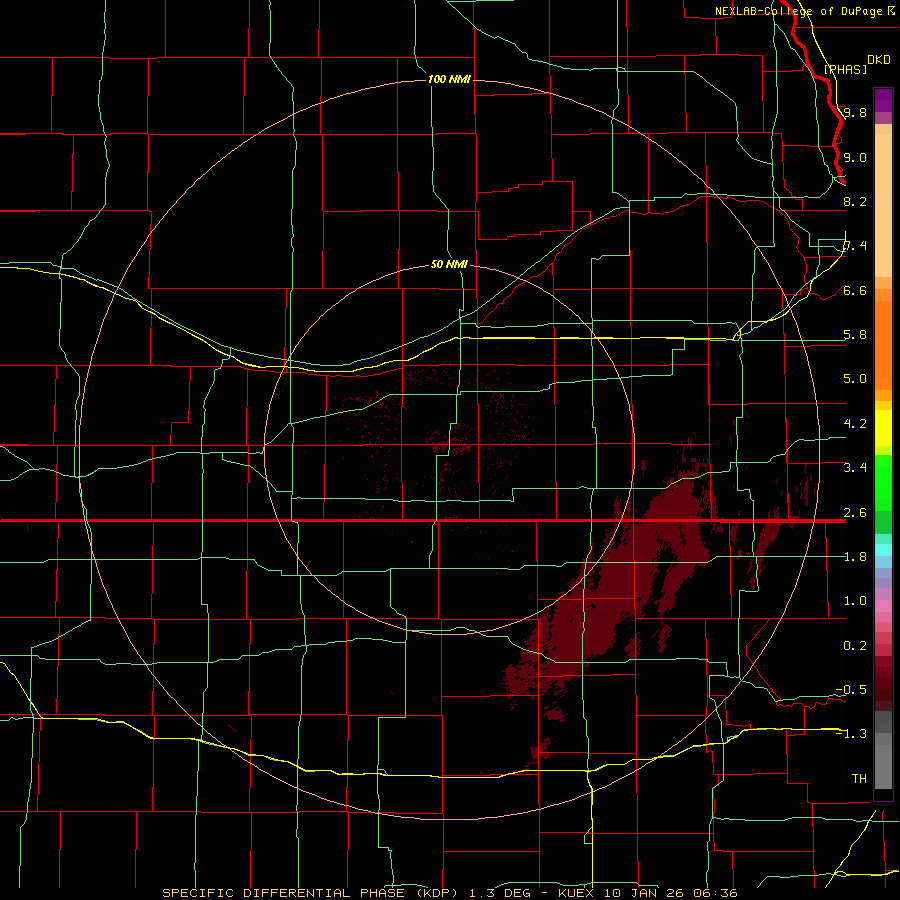Pick the pink color scale segment
The image size is (900, 900).
[x=883, y=606]
